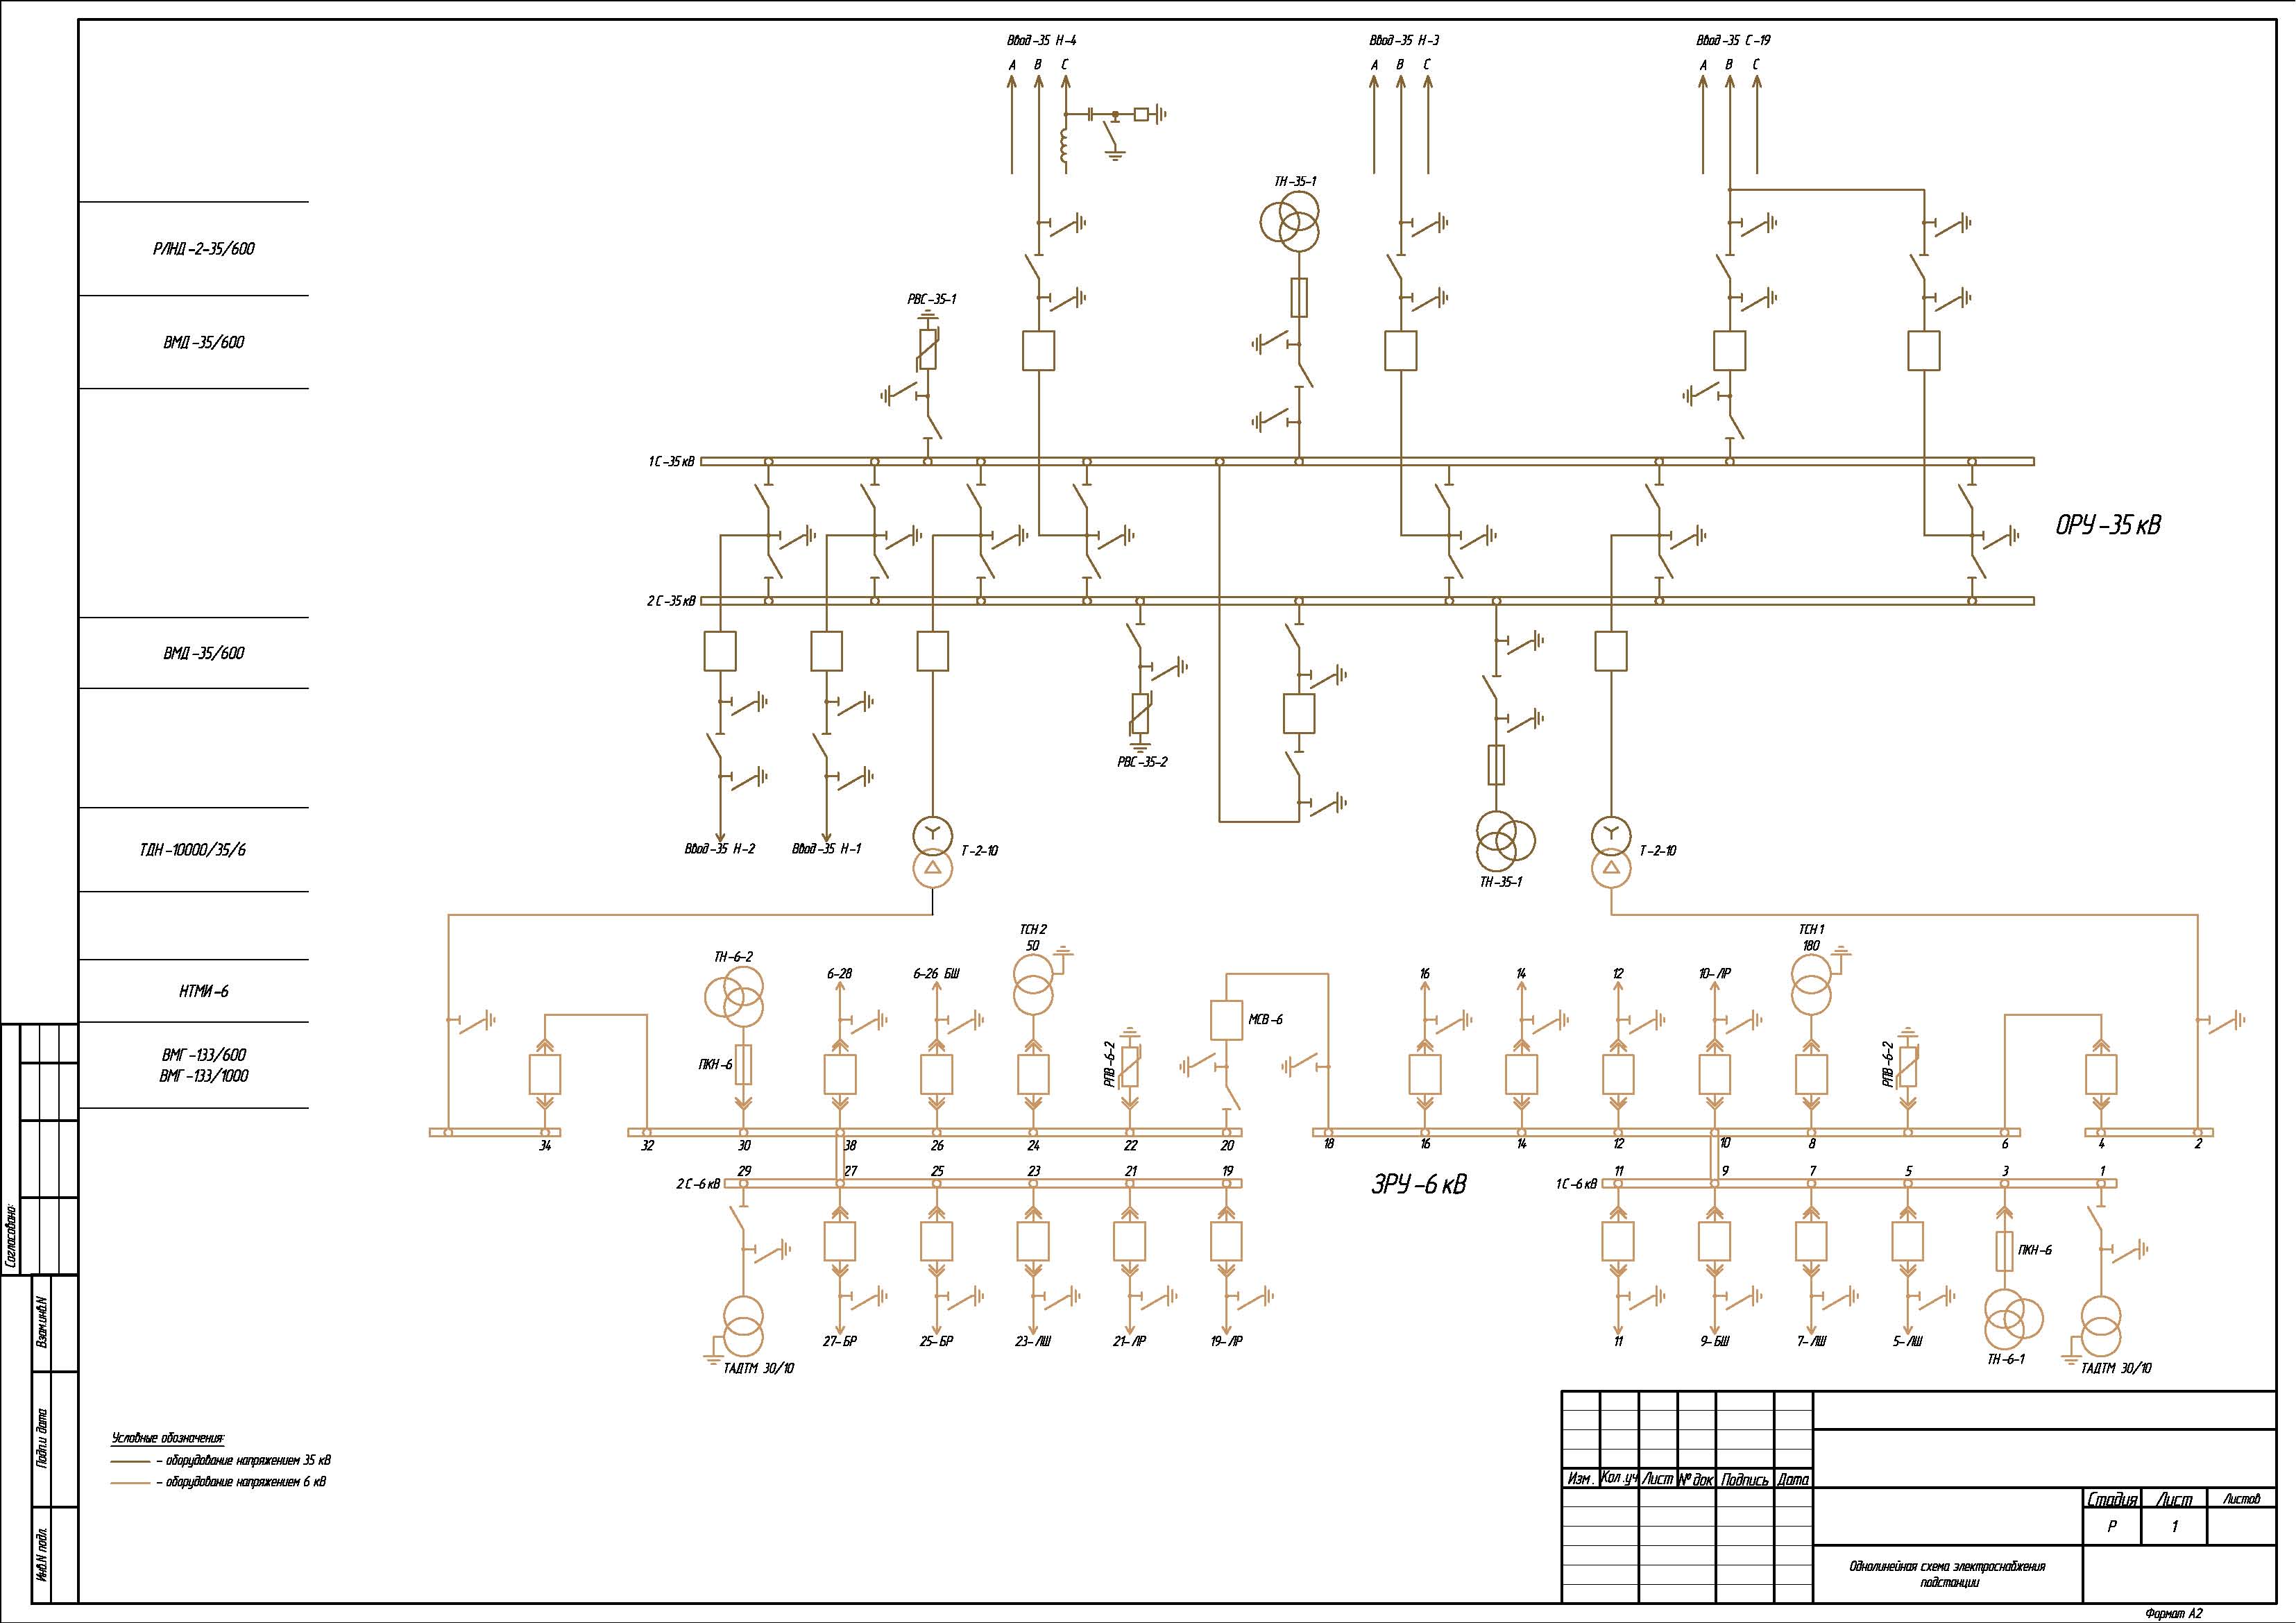Click the ОРУ-35 кВ heading
Image resolution: width=2296 pixels, height=1623 pixels.
(x=2108, y=525)
